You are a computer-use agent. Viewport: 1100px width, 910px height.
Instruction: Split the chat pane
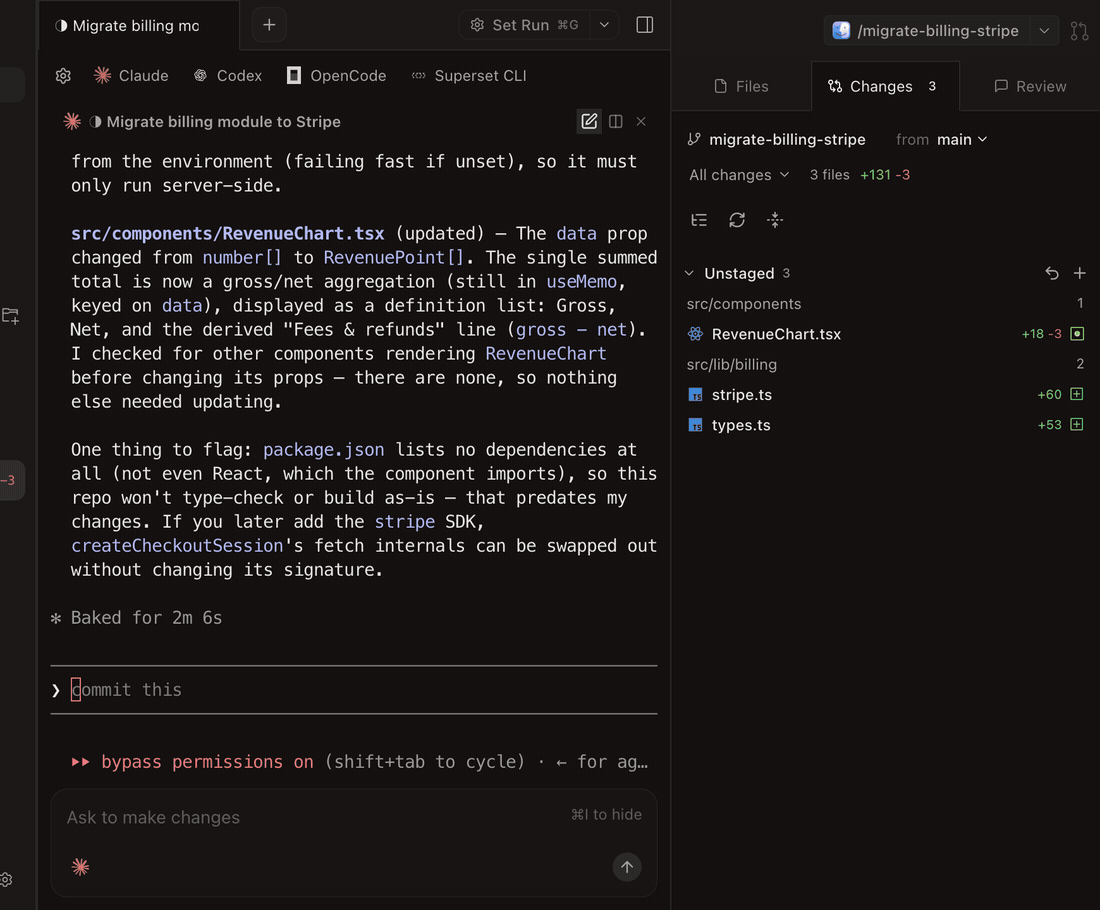616,121
